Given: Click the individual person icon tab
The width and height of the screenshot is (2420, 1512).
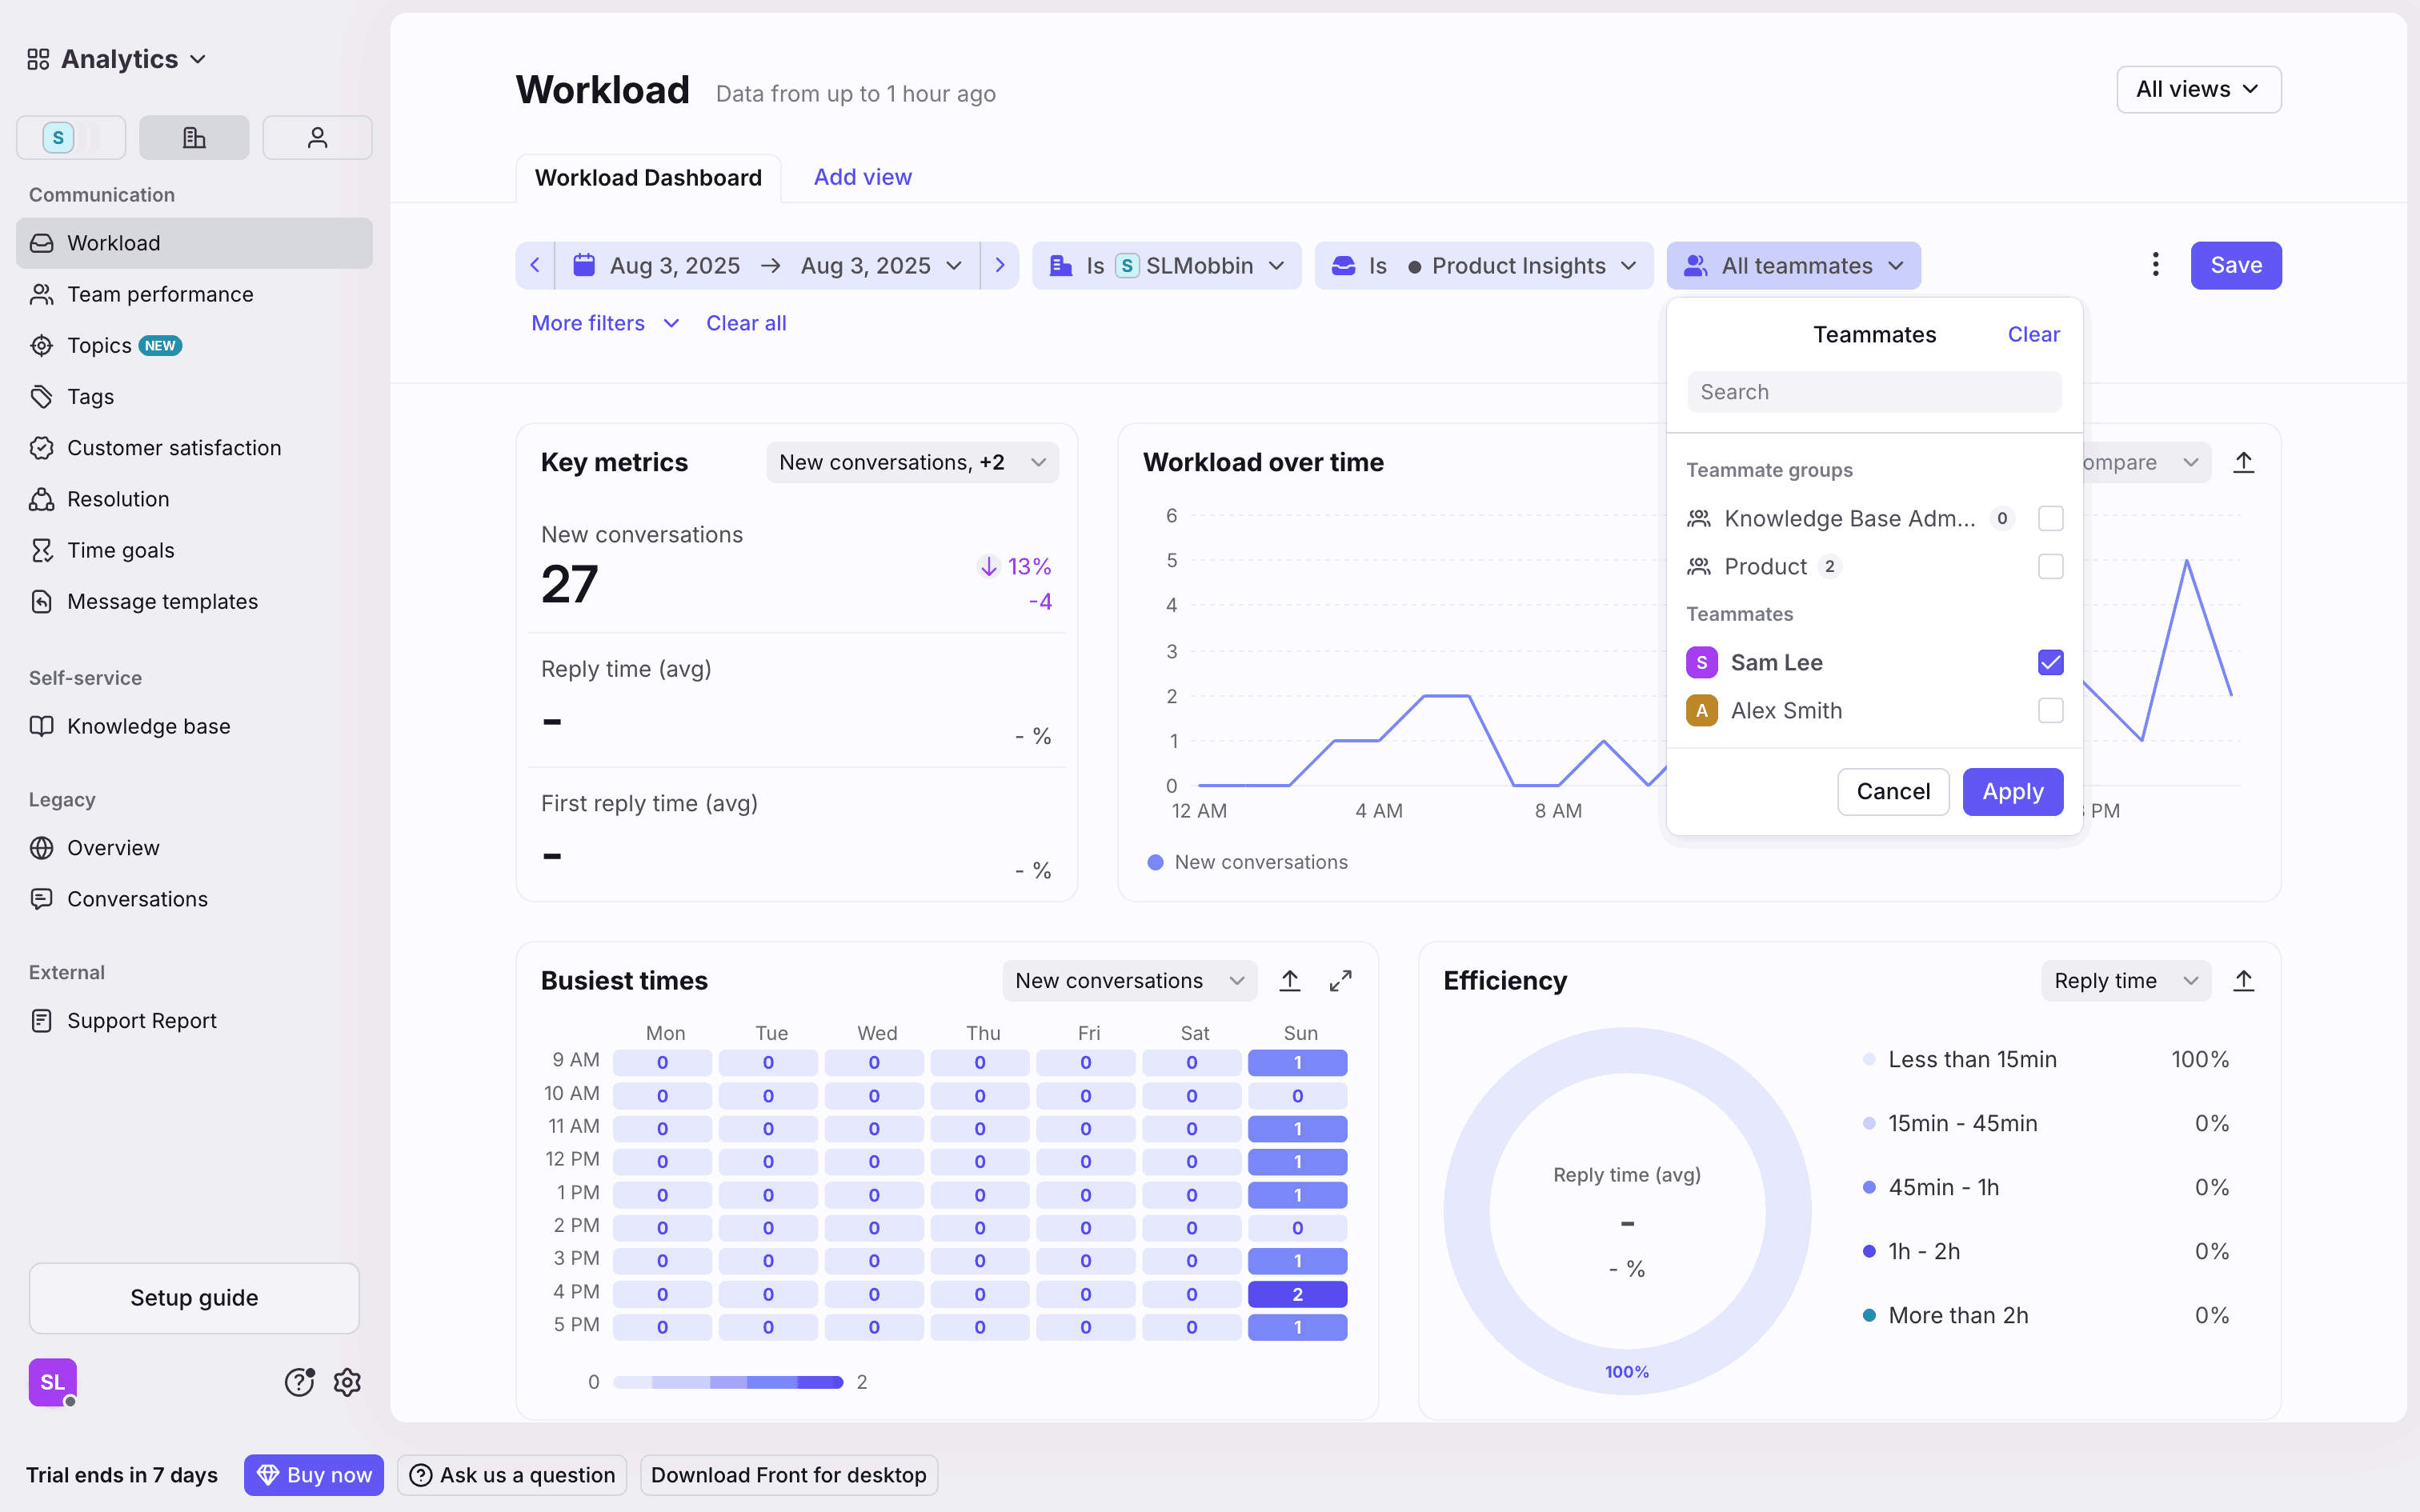Looking at the screenshot, I should (x=317, y=137).
